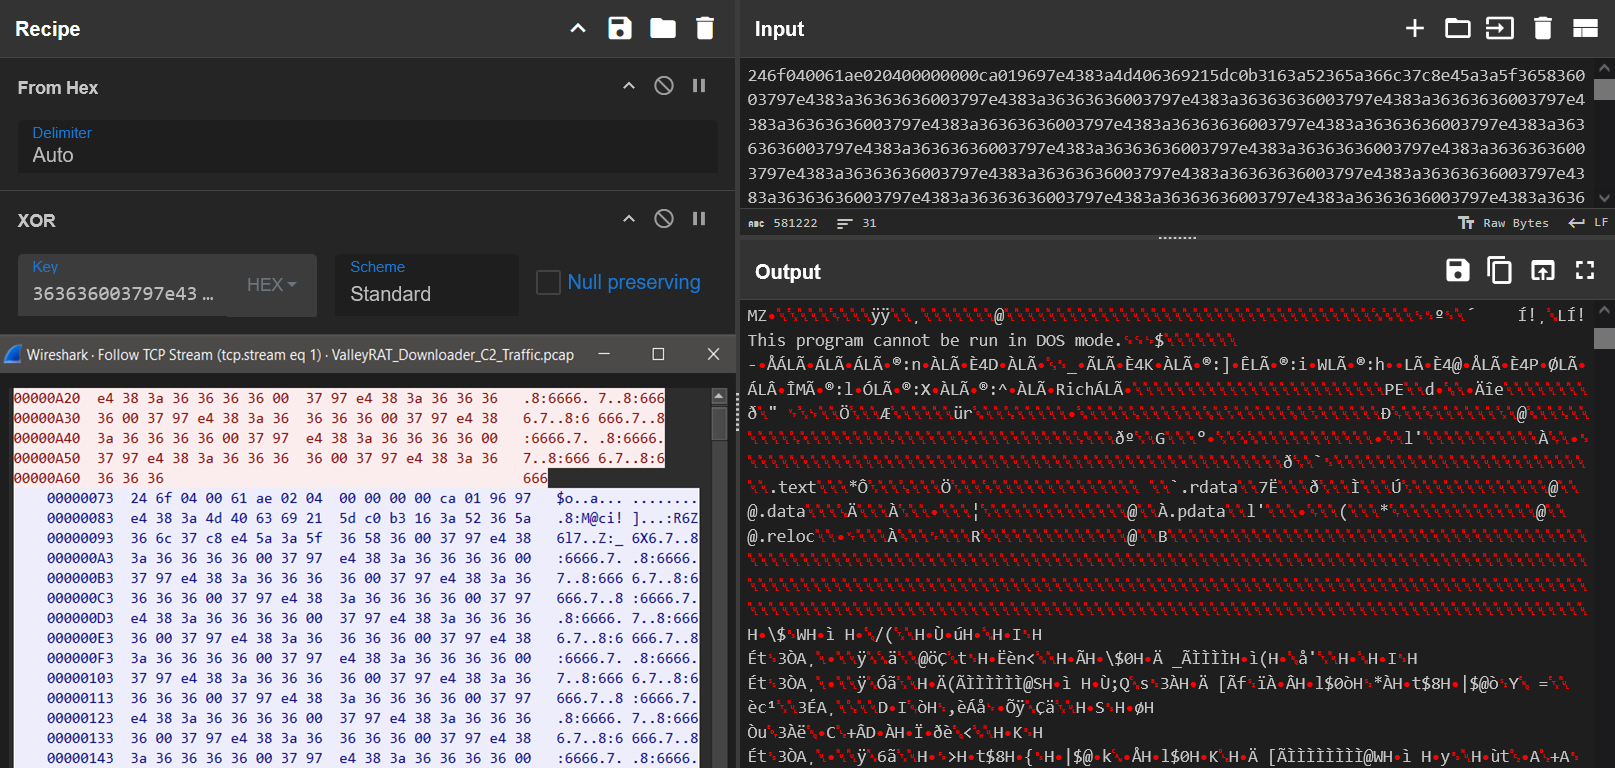
Task: Load a recipe from the folder icon
Action: tap(663, 28)
